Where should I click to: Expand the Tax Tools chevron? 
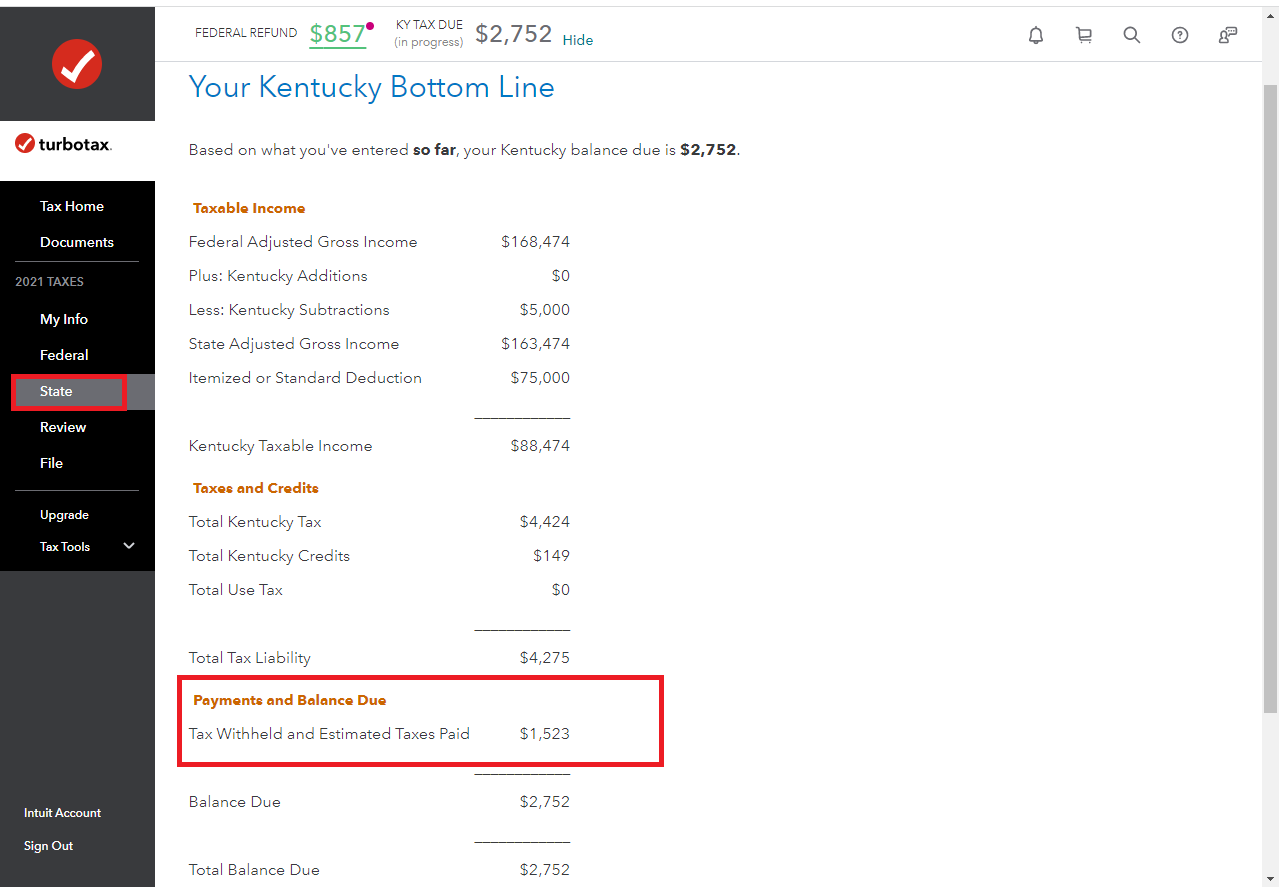tap(129, 546)
